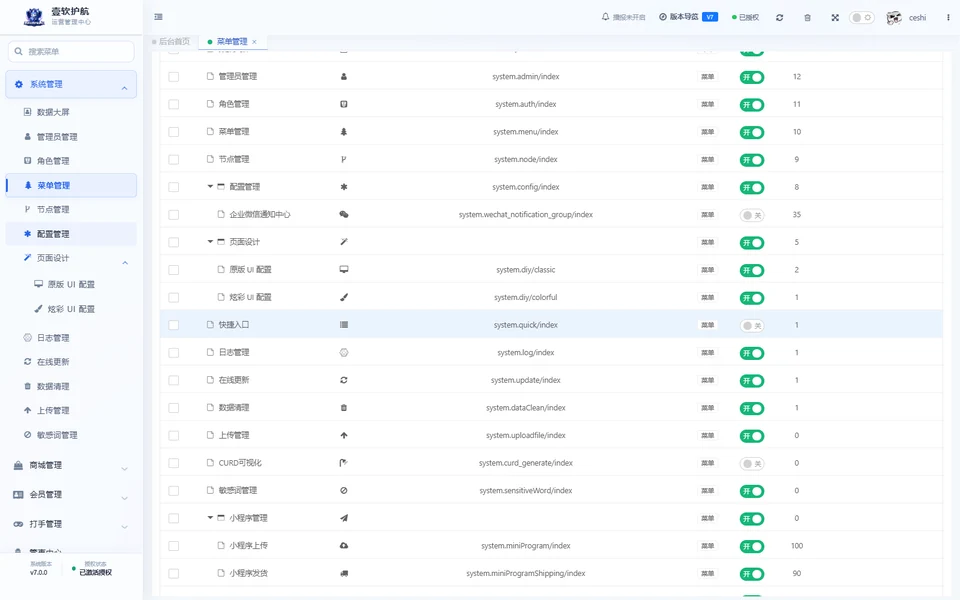Viewport: 960px width, 600px height.
Task: Click the 版本导览 V7 link
Action: pos(688,17)
